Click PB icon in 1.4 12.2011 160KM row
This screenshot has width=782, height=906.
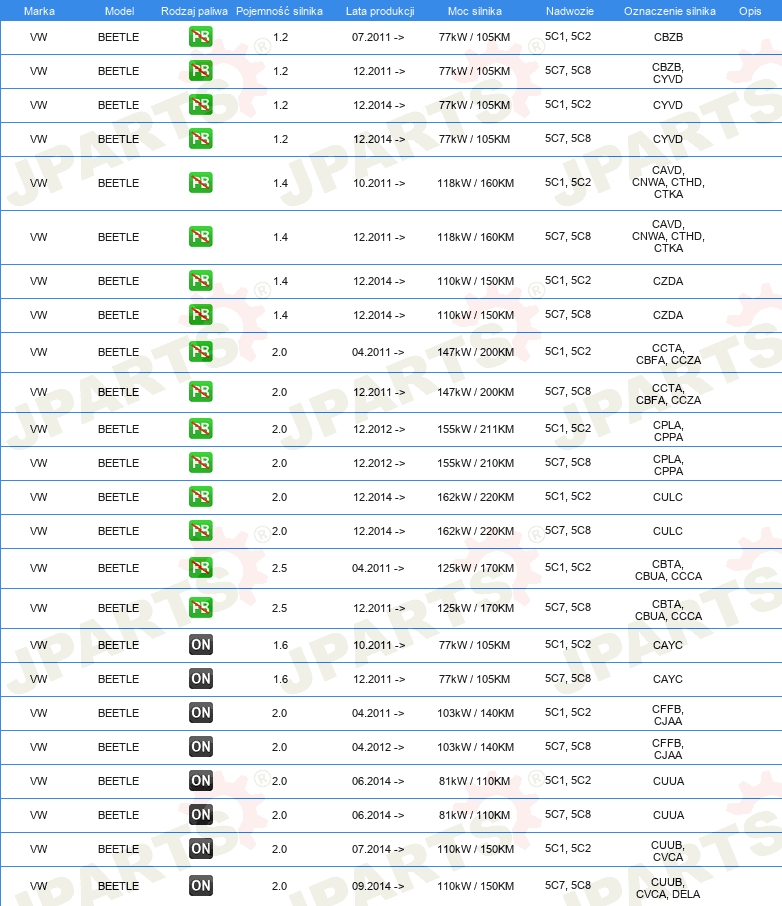201,236
